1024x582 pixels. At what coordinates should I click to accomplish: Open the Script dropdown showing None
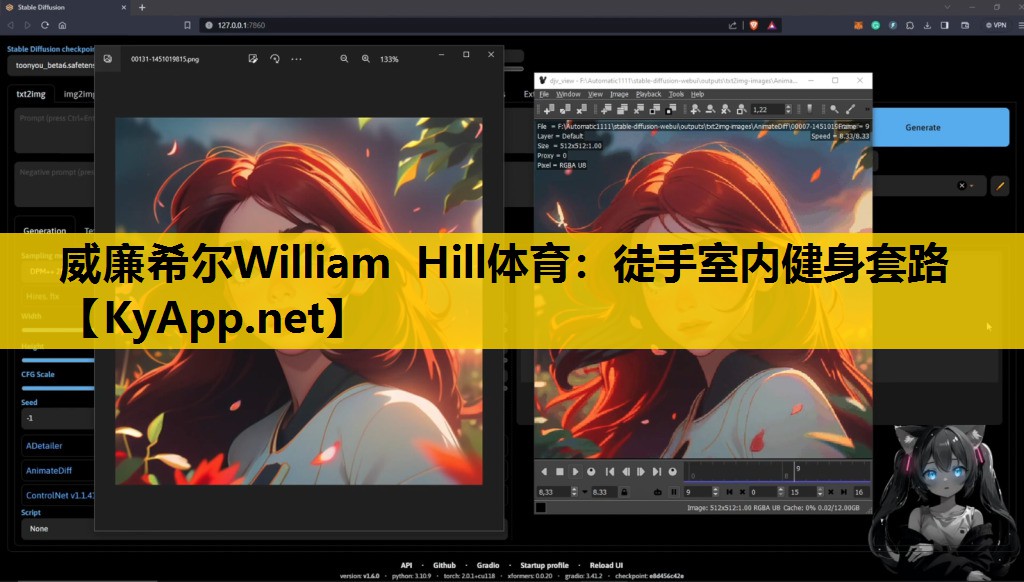click(x=59, y=528)
